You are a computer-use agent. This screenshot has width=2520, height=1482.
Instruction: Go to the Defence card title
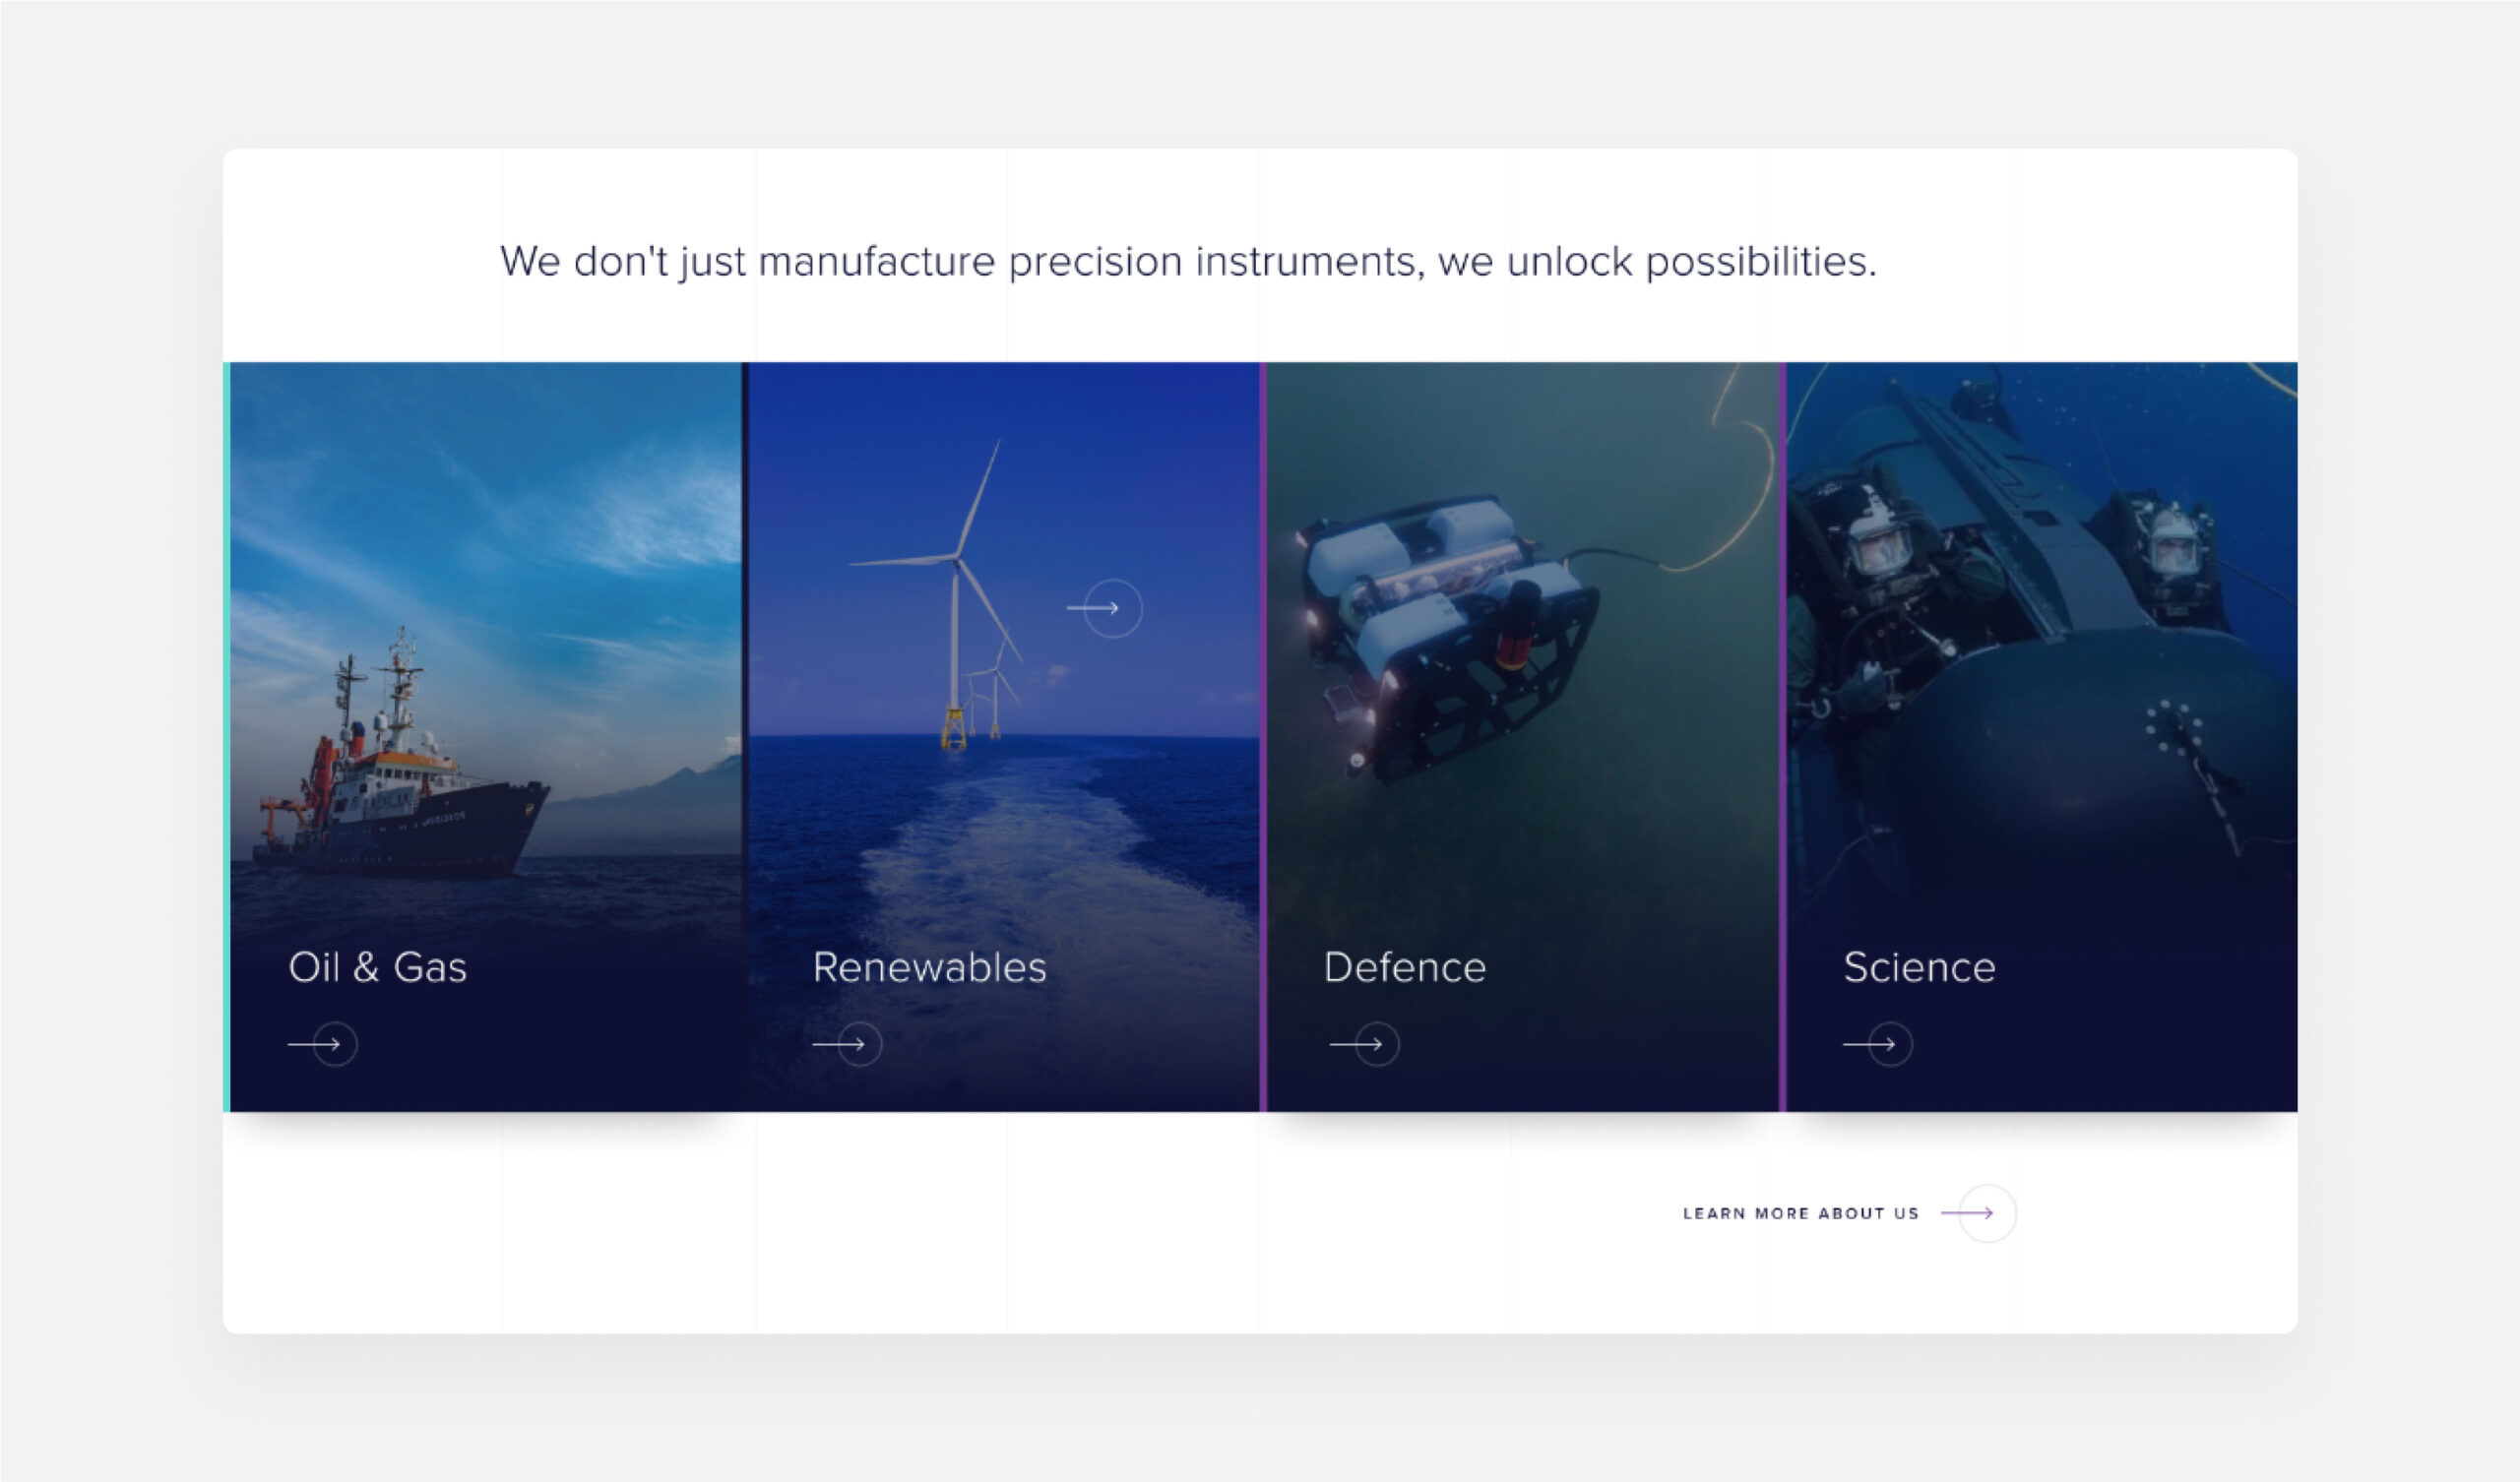(x=1405, y=967)
